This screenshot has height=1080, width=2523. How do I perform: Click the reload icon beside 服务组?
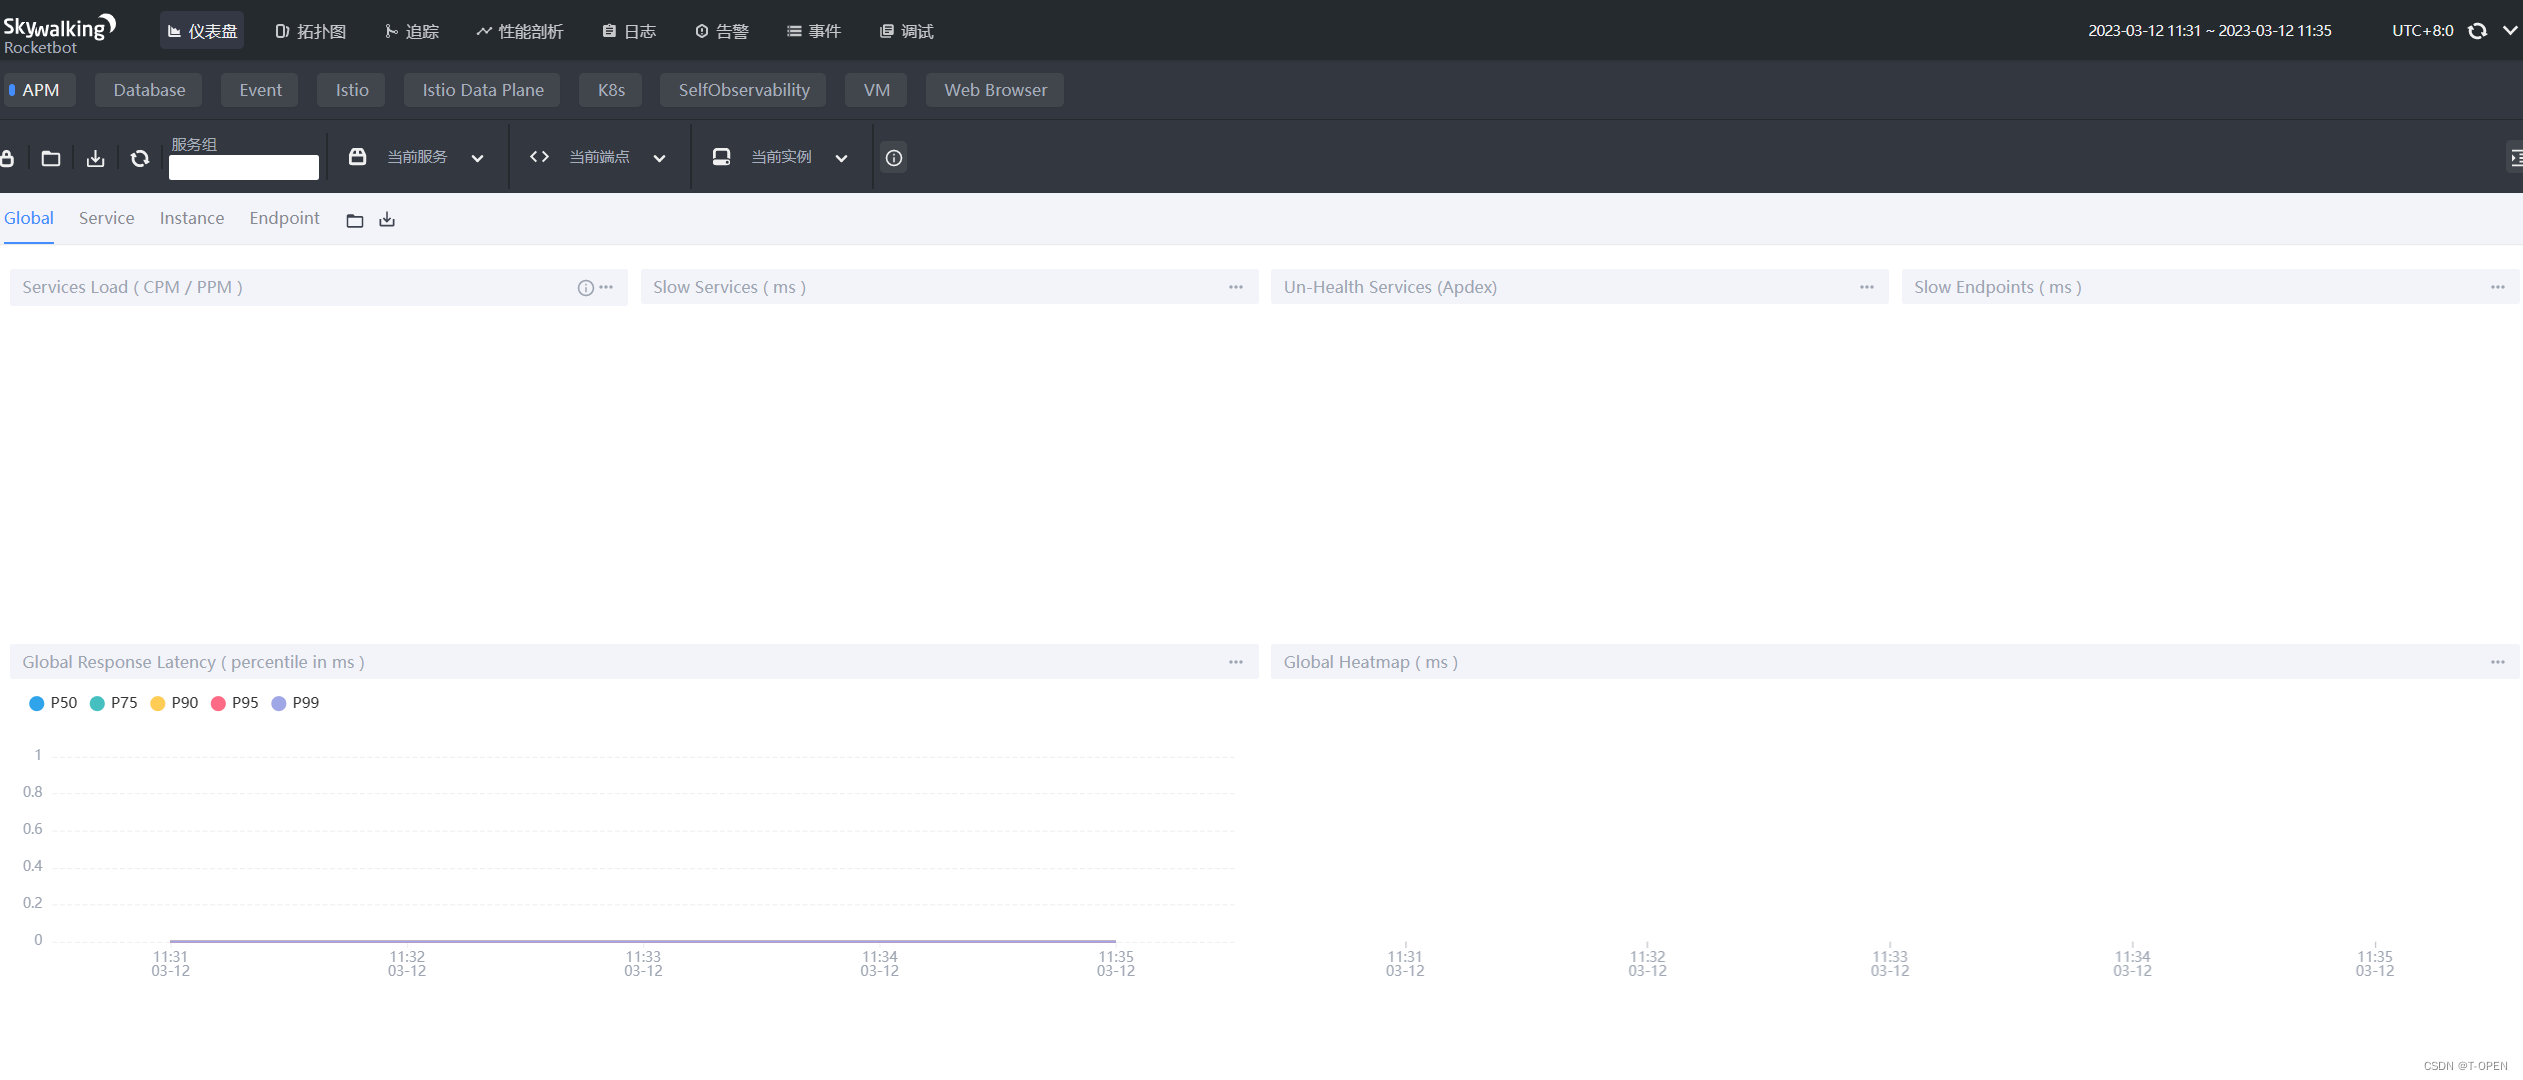click(140, 158)
